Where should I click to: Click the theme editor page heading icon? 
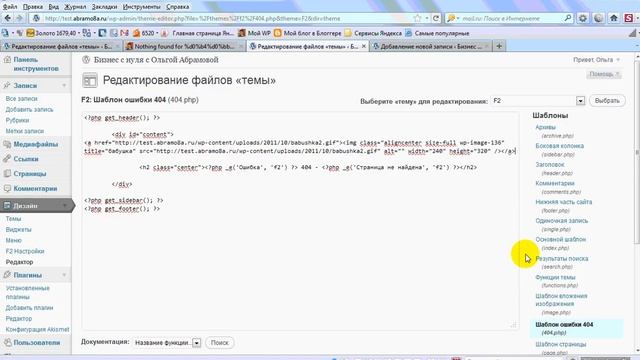tap(90, 80)
